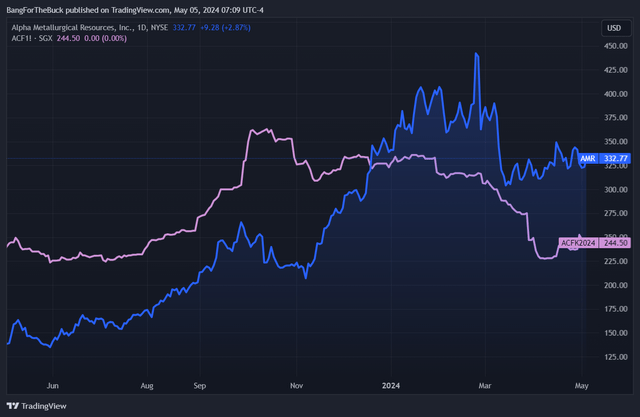Click the 375.00 price axis label
This screenshot has height=417, width=640.
click(x=616, y=118)
